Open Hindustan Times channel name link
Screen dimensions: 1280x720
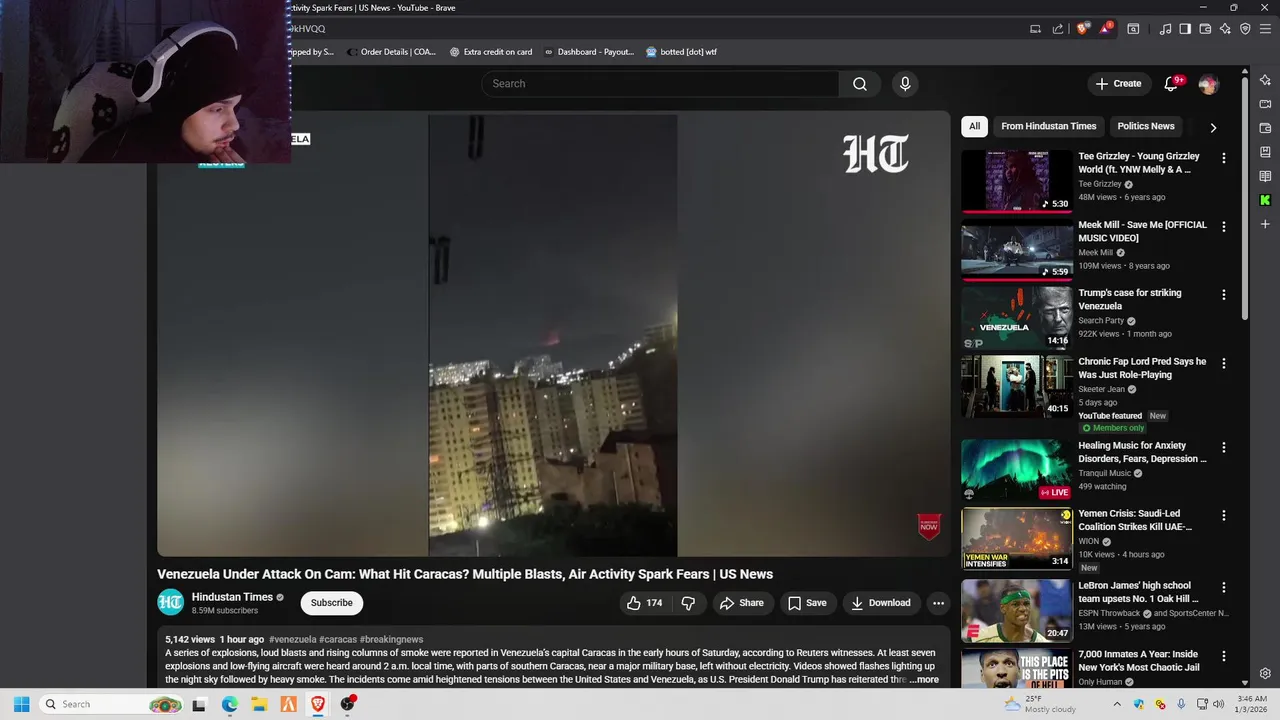(x=232, y=597)
